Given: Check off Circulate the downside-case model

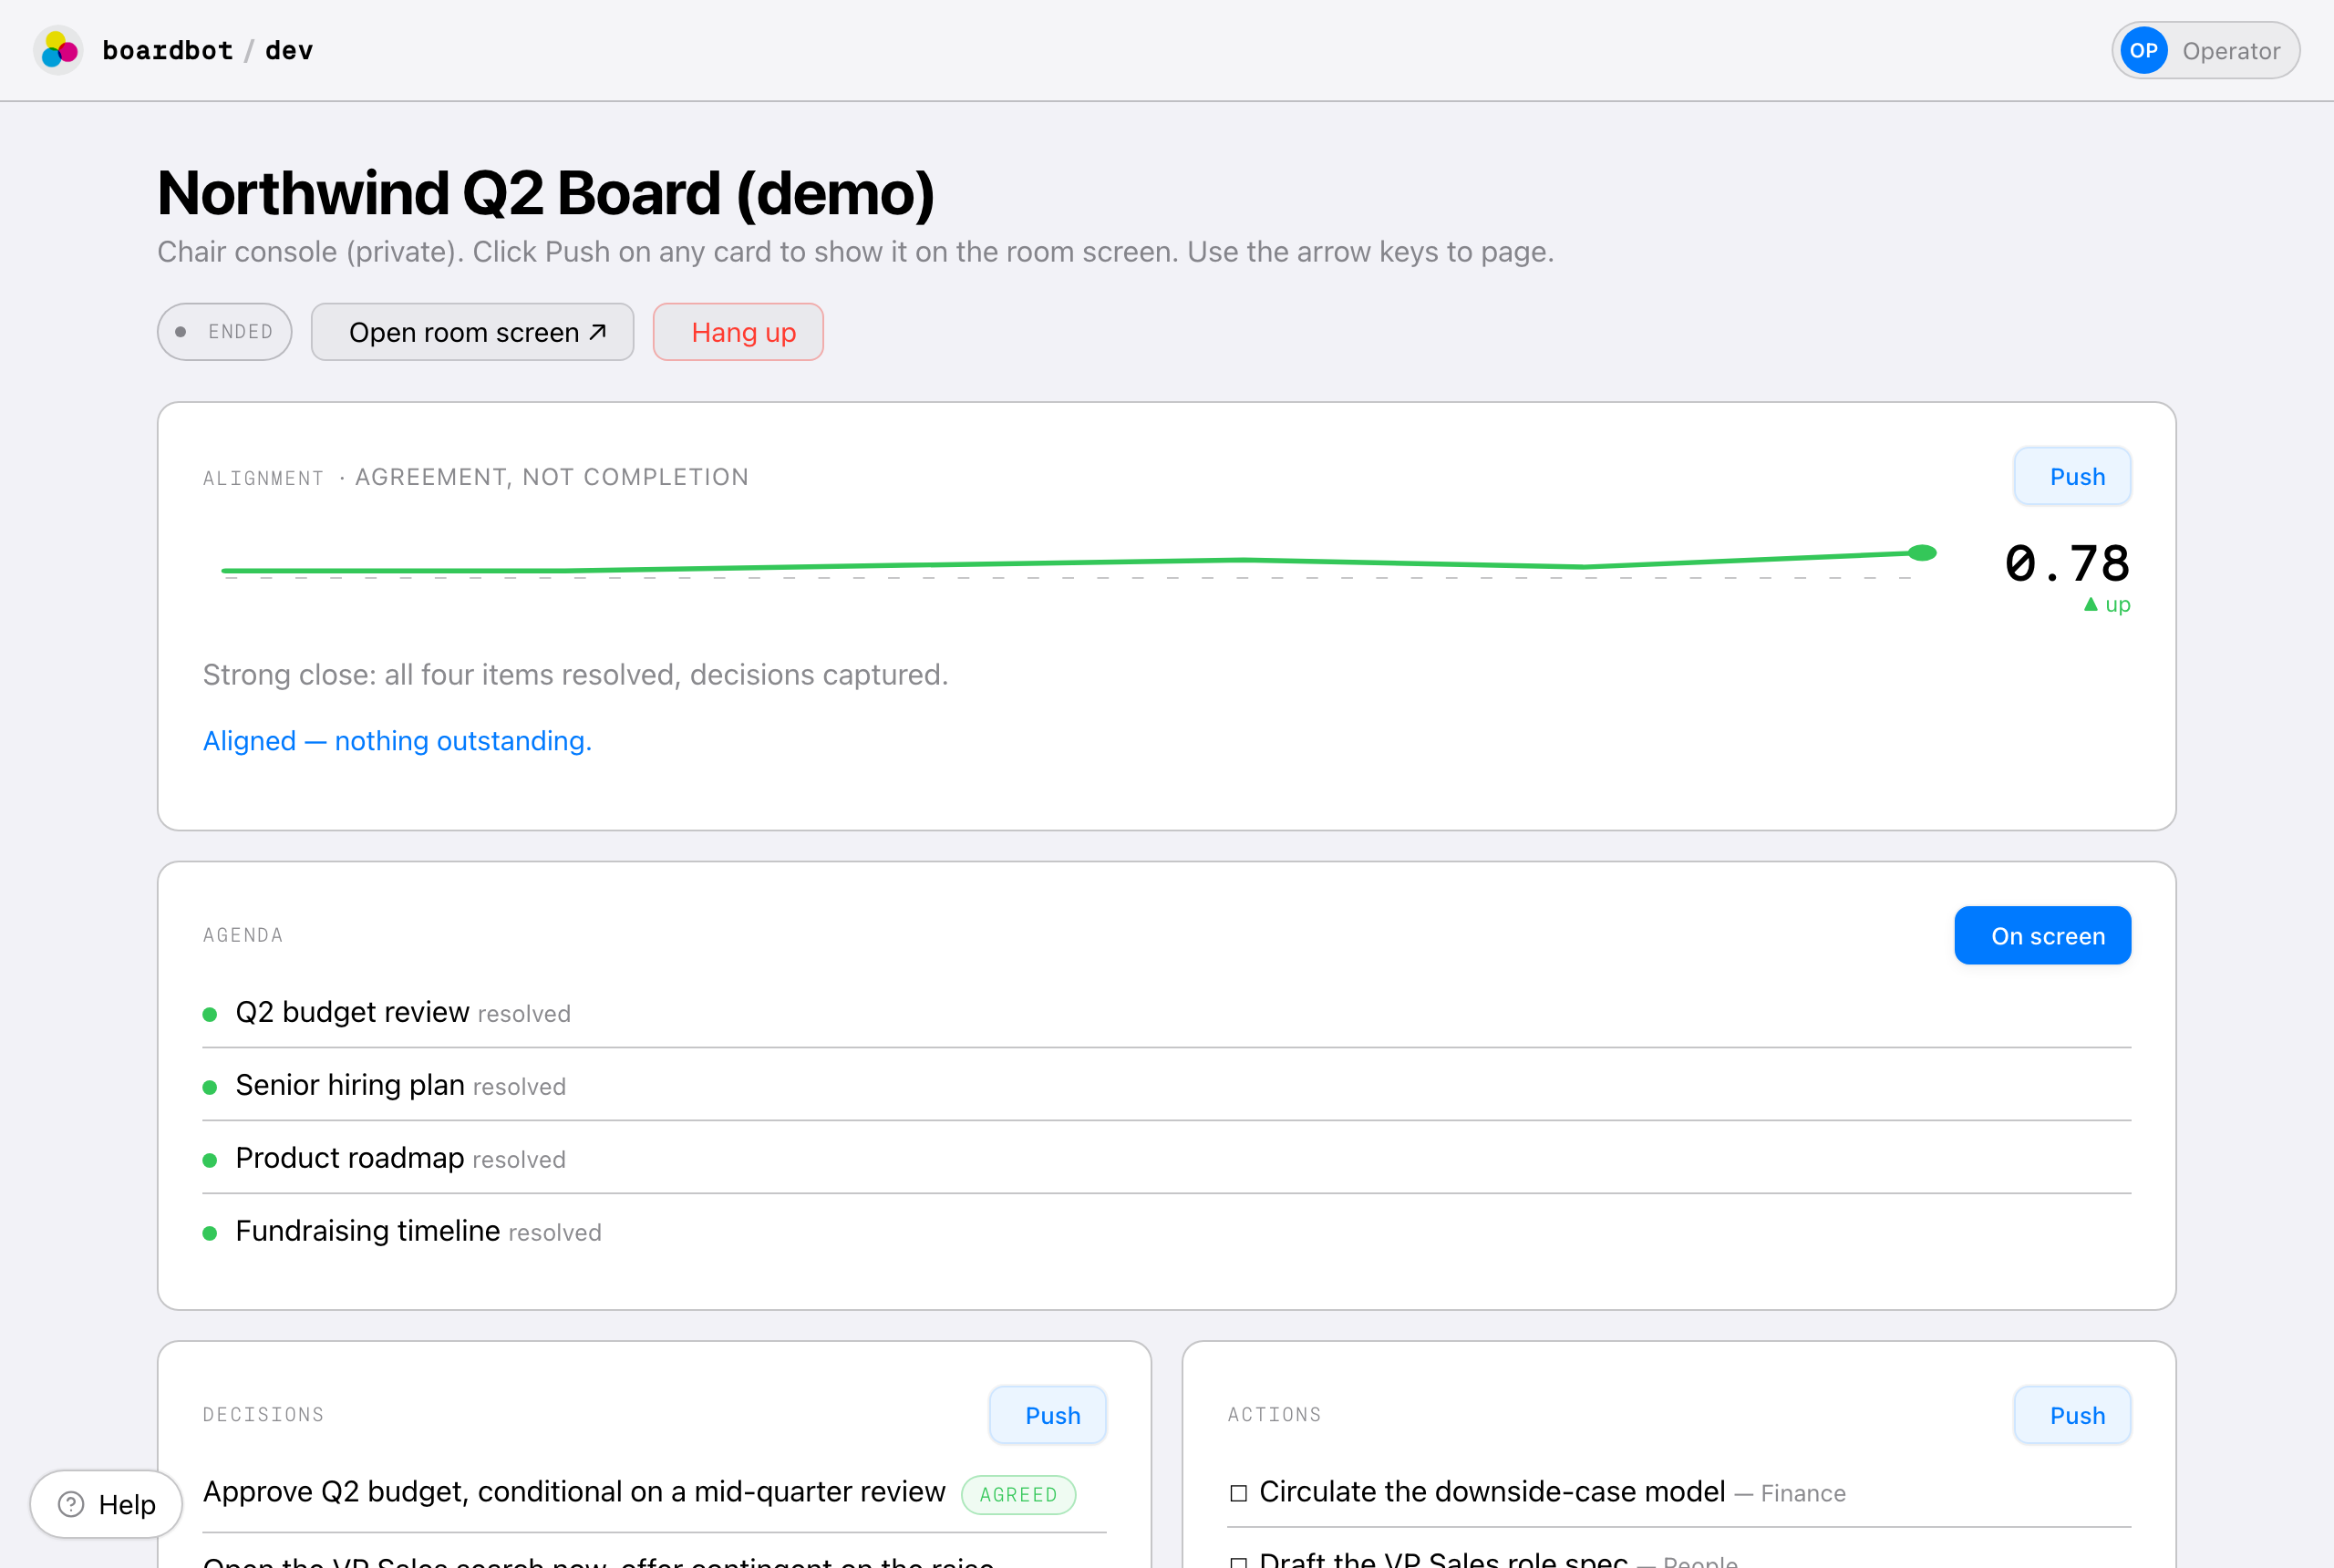Looking at the screenshot, I should point(1238,1493).
